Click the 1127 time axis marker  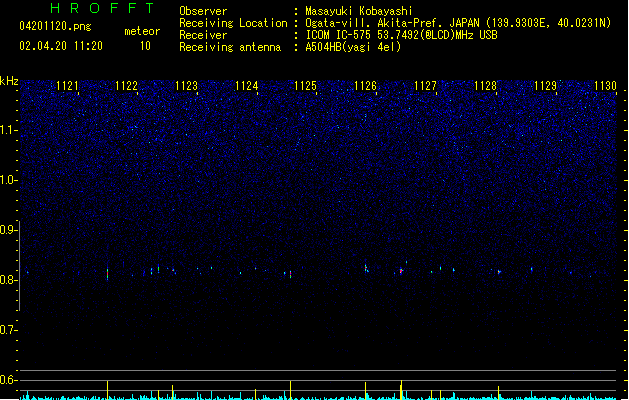pos(425,86)
